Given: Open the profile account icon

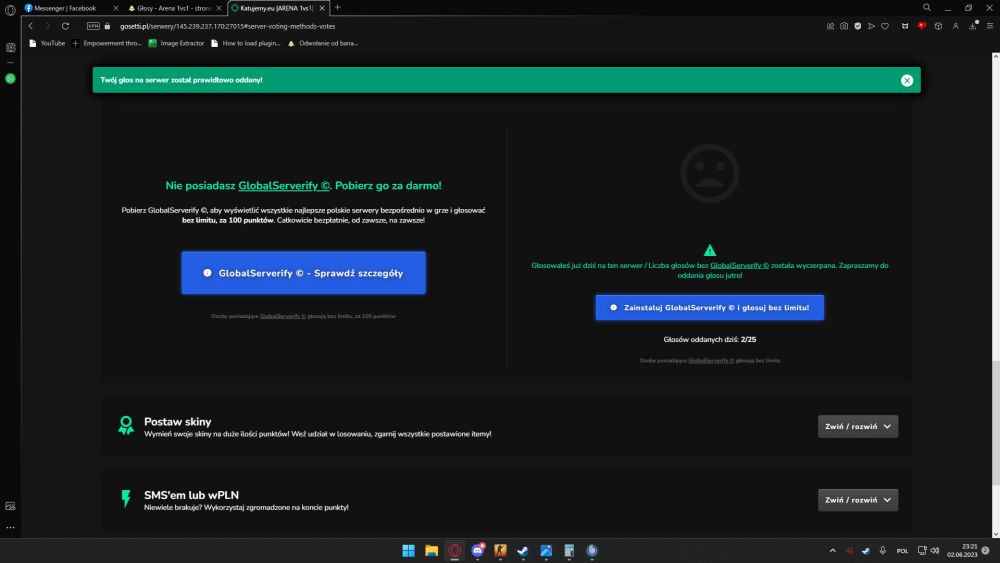Looking at the screenshot, I should tap(955, 26).
